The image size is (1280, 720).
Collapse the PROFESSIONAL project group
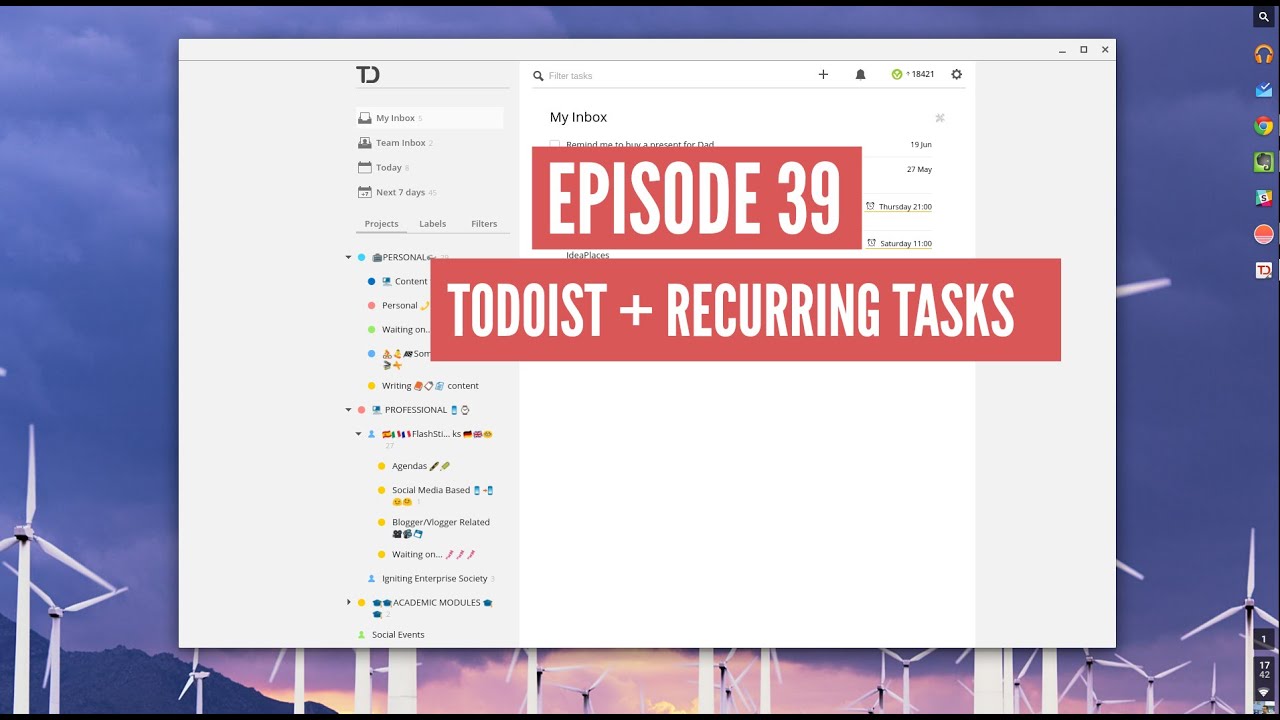(x=348, y=409)
